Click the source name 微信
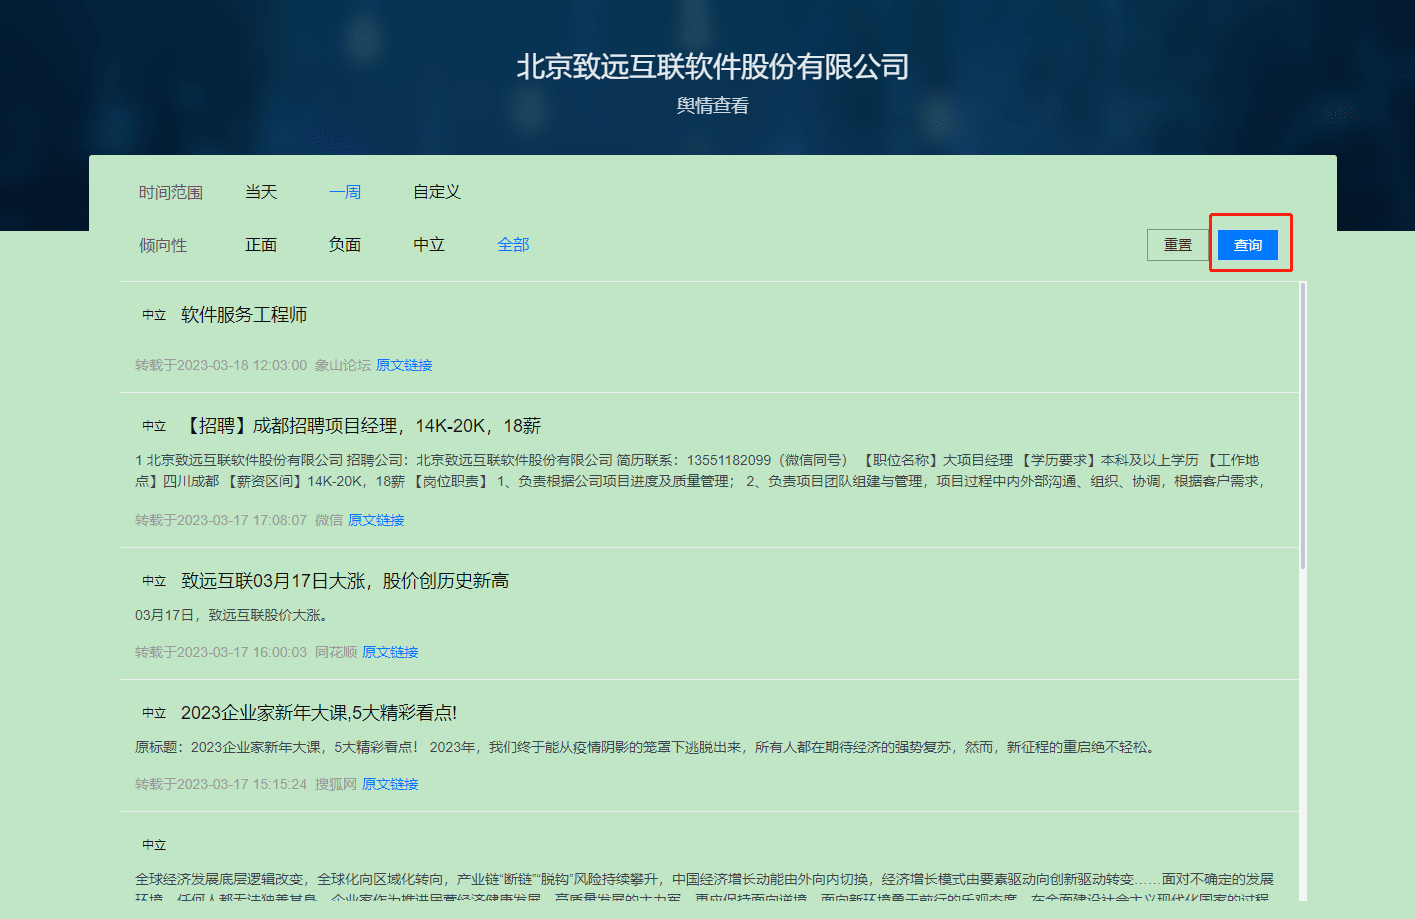1415x919 pixels. click(x=329, y=520)
